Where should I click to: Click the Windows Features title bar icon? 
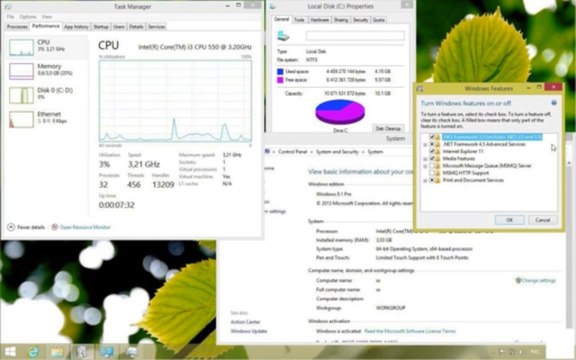(420, 89)
